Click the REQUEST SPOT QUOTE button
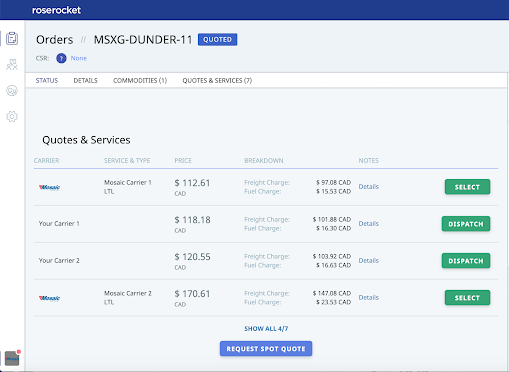509x372 pixels. (x=266, y=349)
